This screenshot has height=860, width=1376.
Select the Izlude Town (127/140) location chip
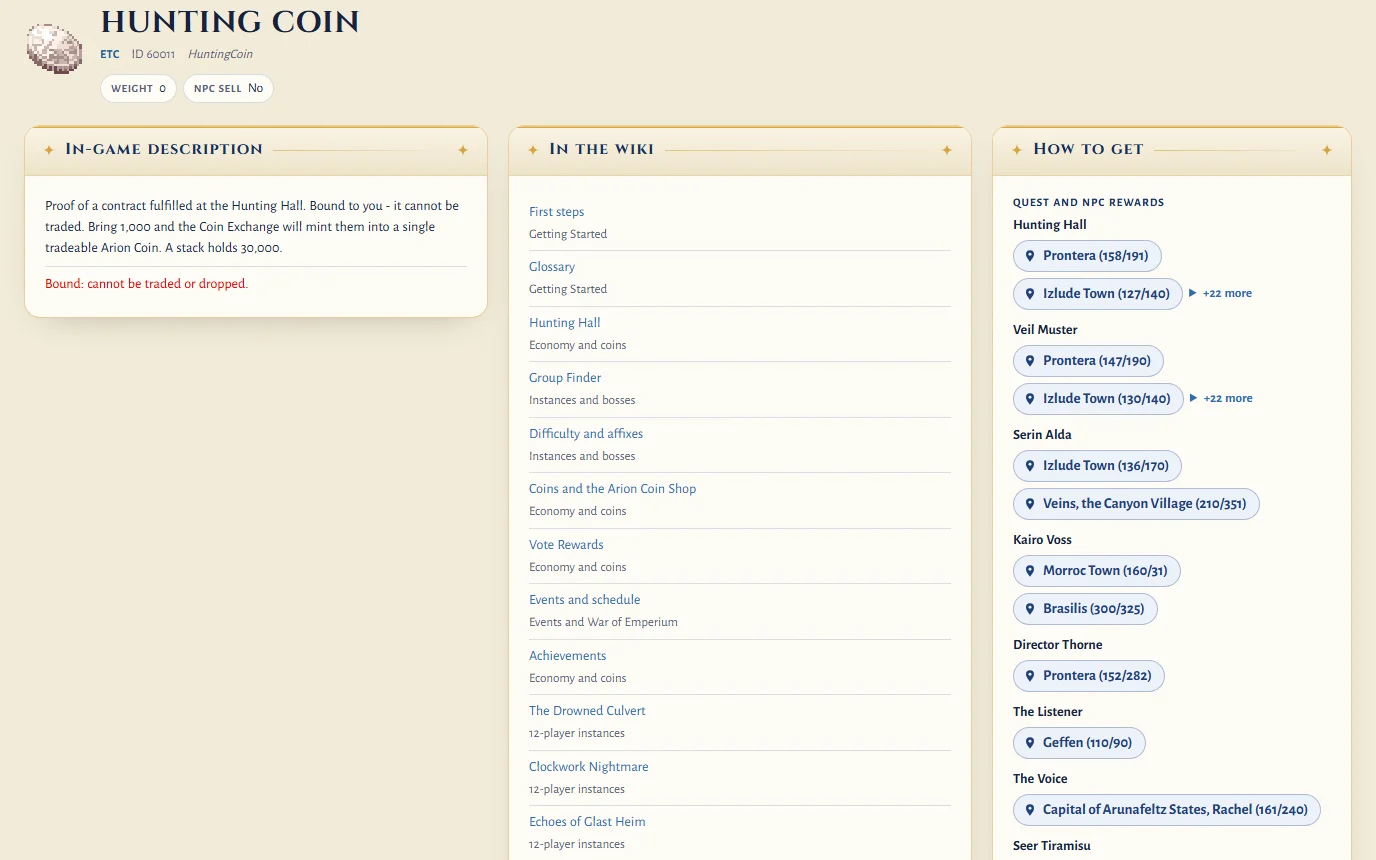point(1098,294)
